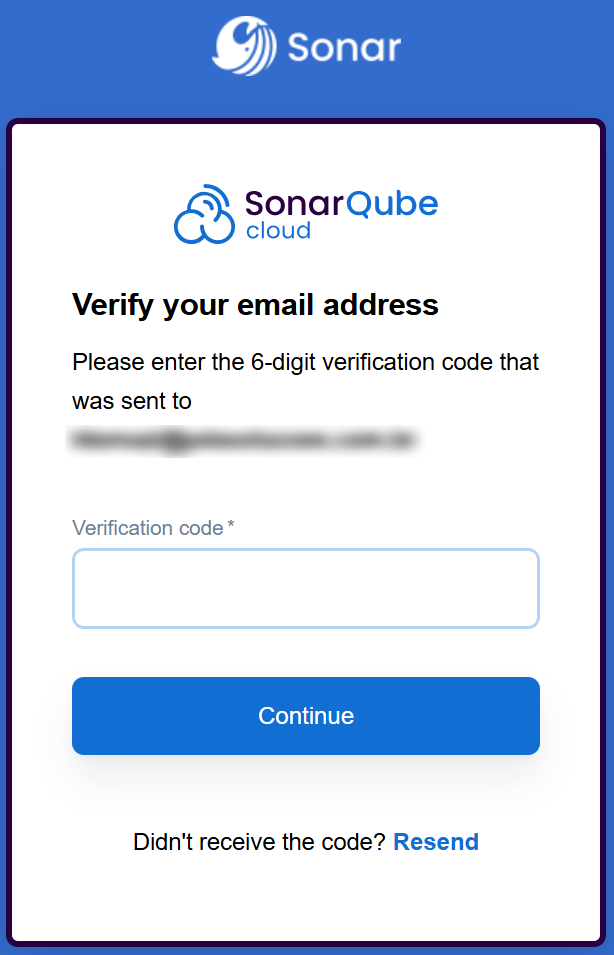Click the small "cloud" text under SonarQube
Viewport: 614px width, 955px height.
pyautogui.click(x=278, y=231)
